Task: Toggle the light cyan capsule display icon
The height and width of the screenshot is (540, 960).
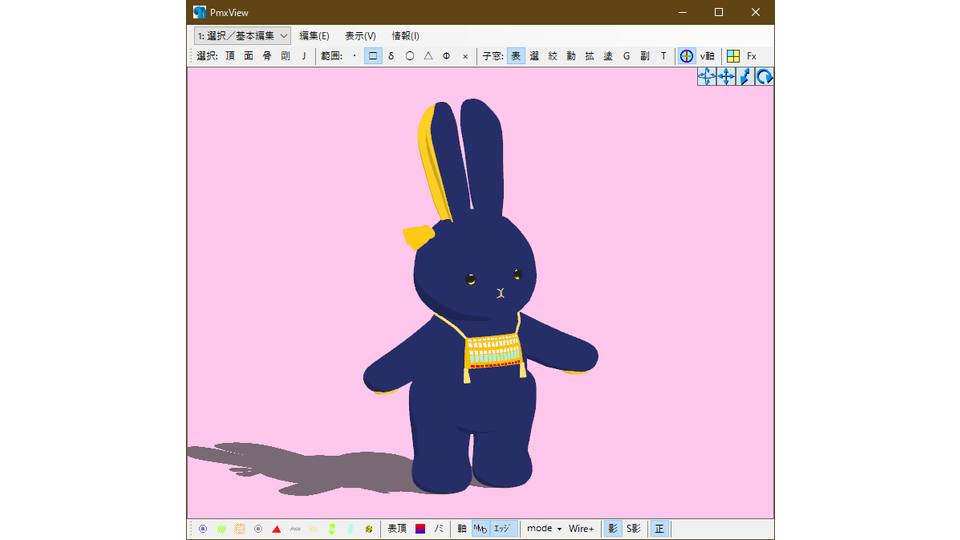Action: [350, 529]
